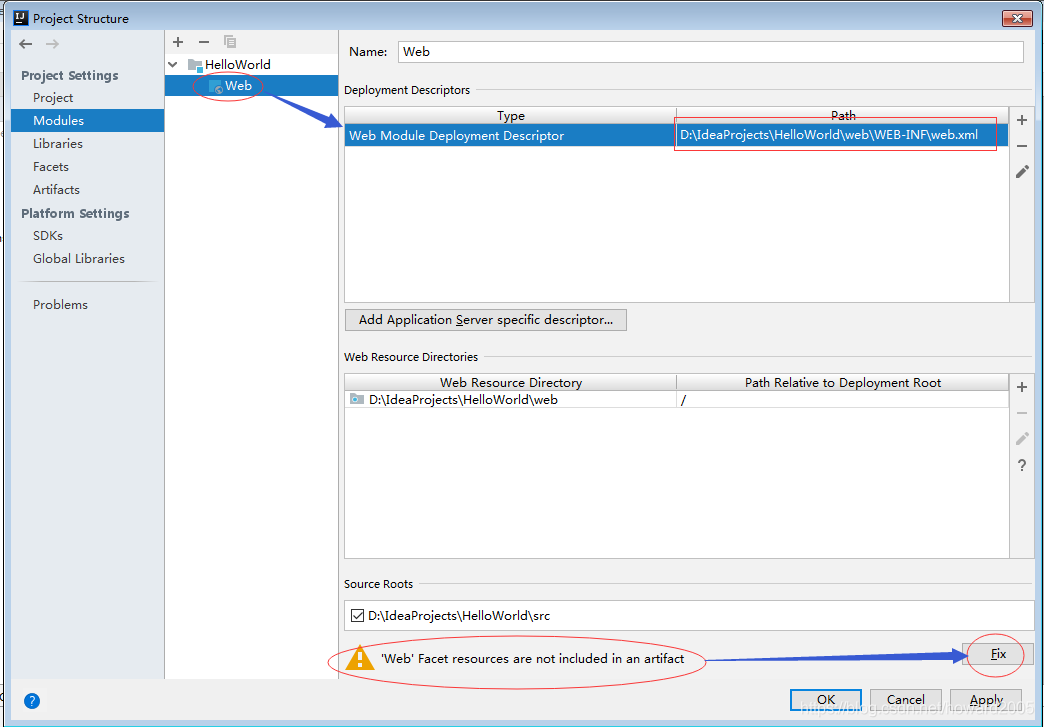Go forward with the right arrow icon
This screenshot has height=727, width=1044.
53,44
